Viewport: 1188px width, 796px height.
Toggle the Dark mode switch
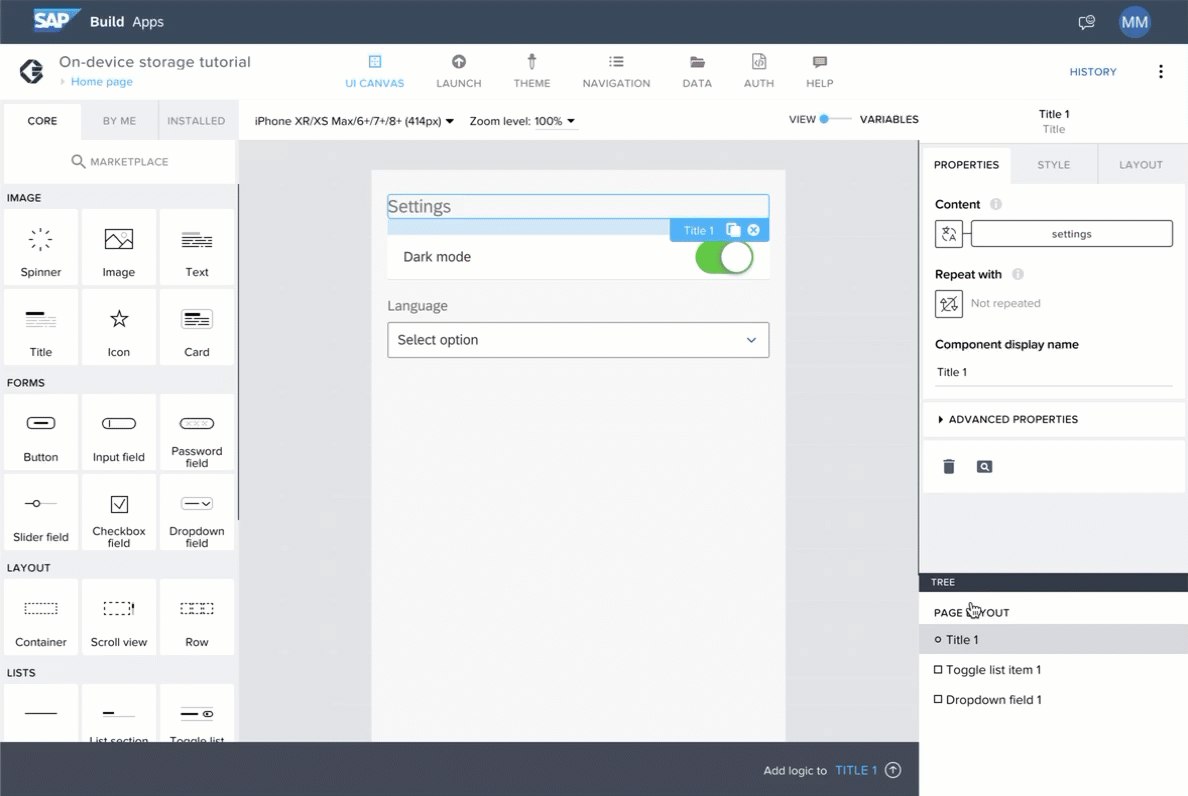tap(724, 258)
